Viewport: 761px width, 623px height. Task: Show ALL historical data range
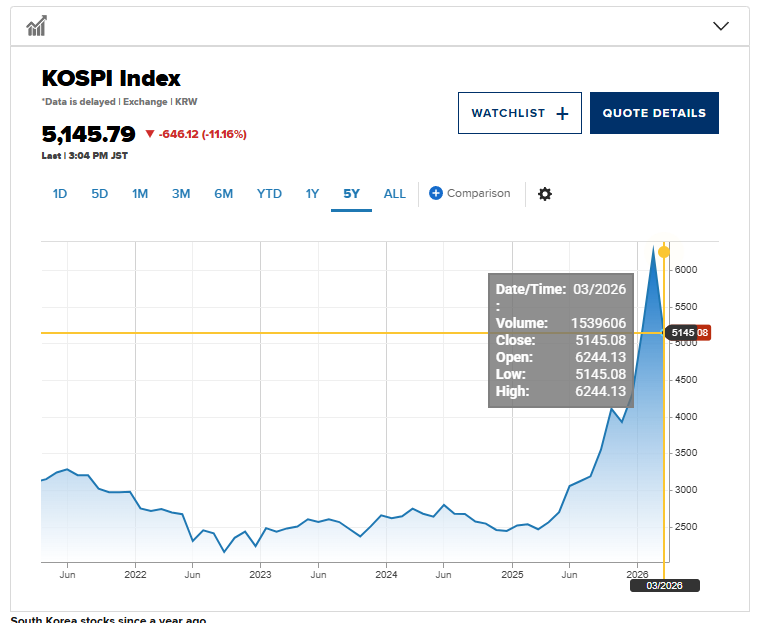click(395, 194)
